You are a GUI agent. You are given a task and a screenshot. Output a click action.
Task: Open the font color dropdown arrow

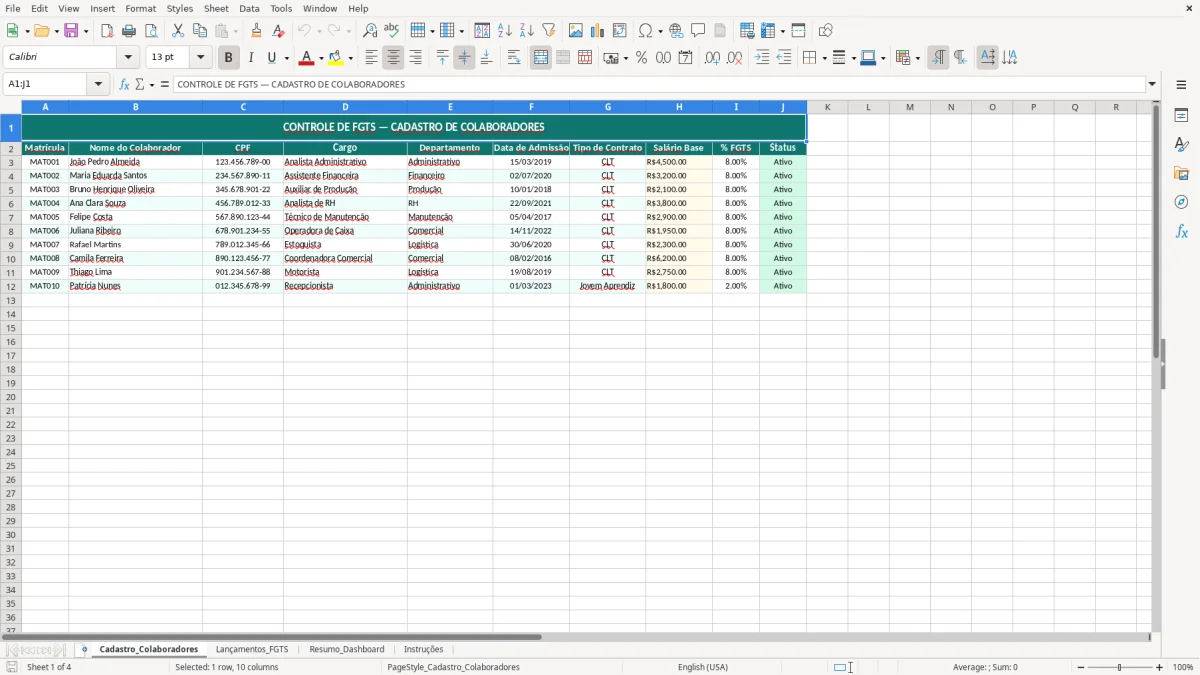(x=321, y=58)
